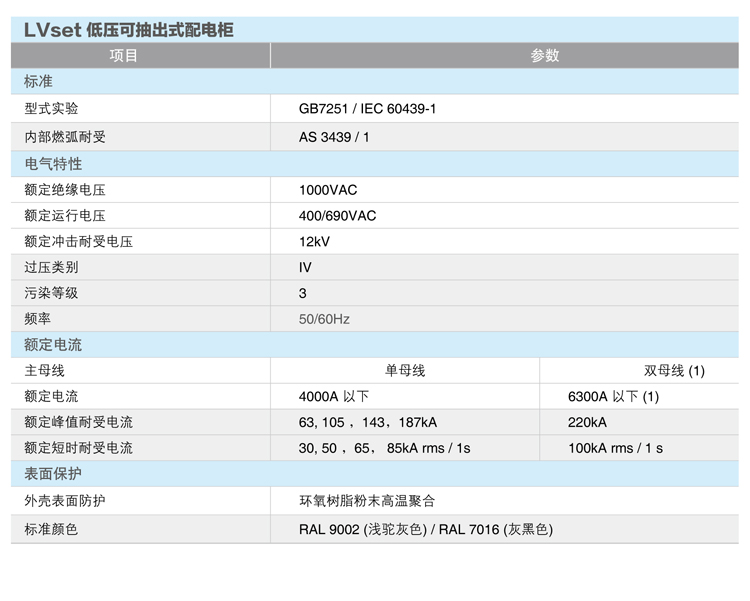Click the title 'LVset 低压可抽出式配电柜'
The height and width of the screenshot is (601, 750).
129,30
